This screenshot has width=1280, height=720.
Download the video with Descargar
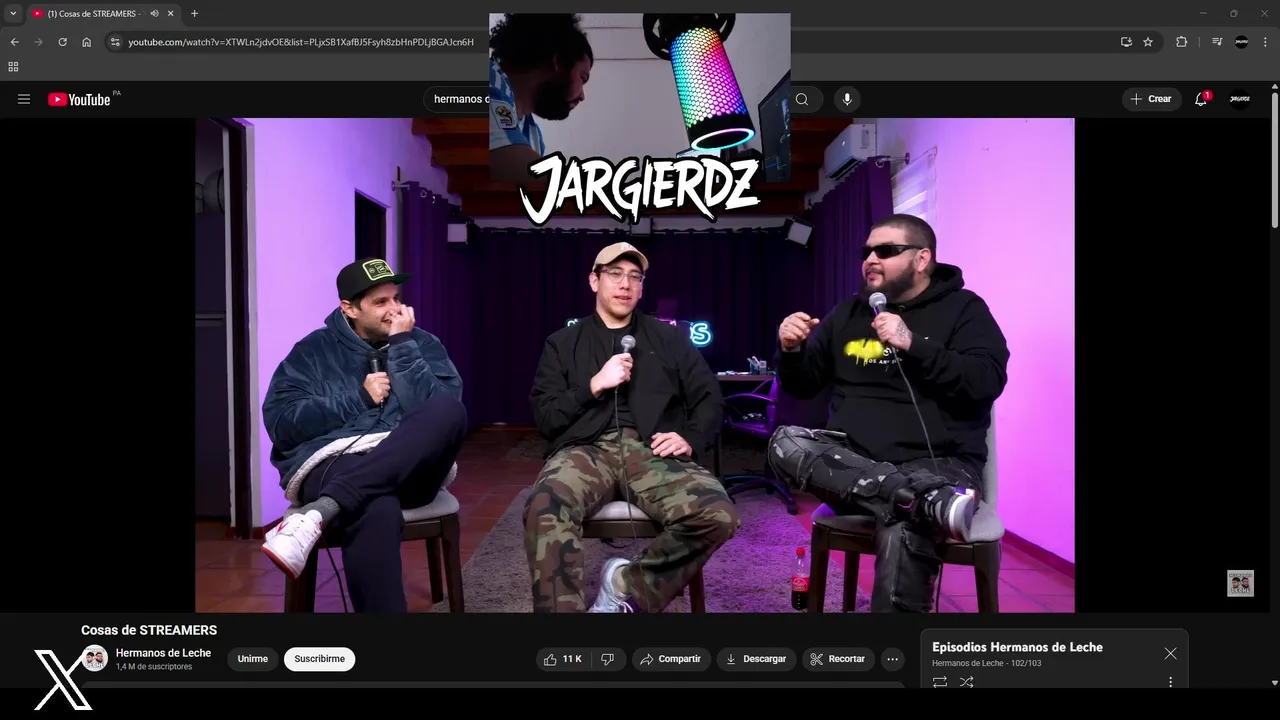pyautogui.click(x=756, y=659)
